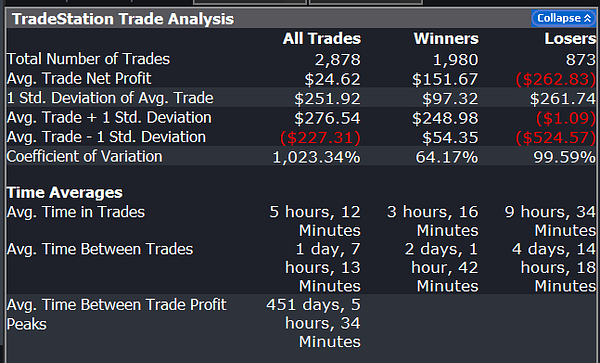Image resolution: width=600 pixels, height=363 pixels.
Task: Click the red ($262.83) losers value
Action: coord(556,79)
